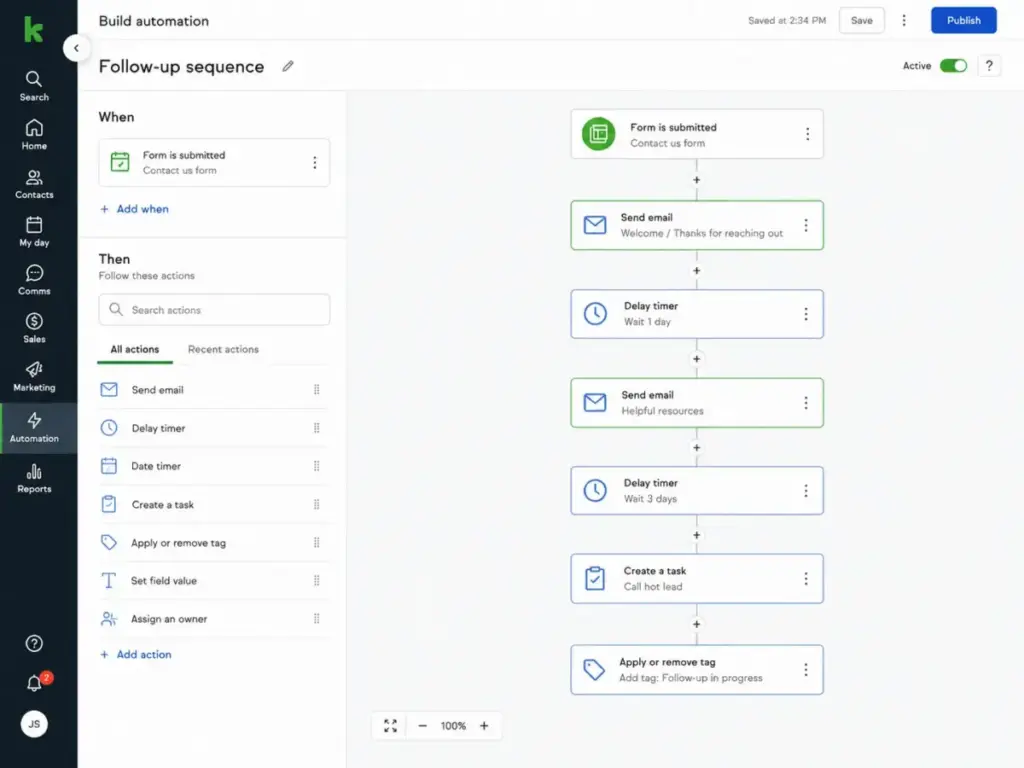Click the 100% zoom level value
Viewport: 1024px width, 768px height.
tap(453, 726)
